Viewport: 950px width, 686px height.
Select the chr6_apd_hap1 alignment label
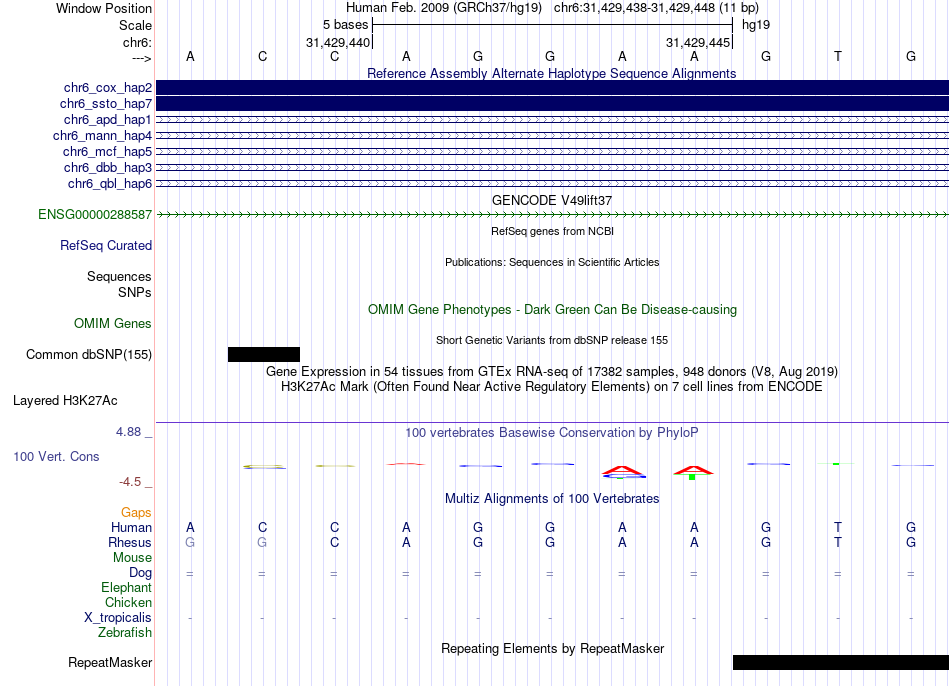point(108,119)
